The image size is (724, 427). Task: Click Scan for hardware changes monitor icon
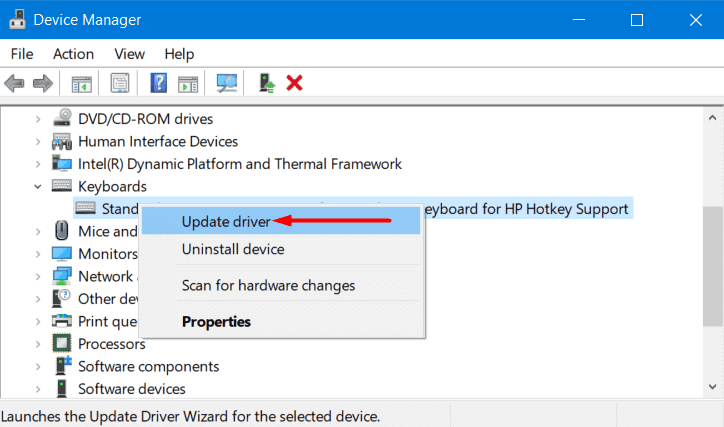227,84
